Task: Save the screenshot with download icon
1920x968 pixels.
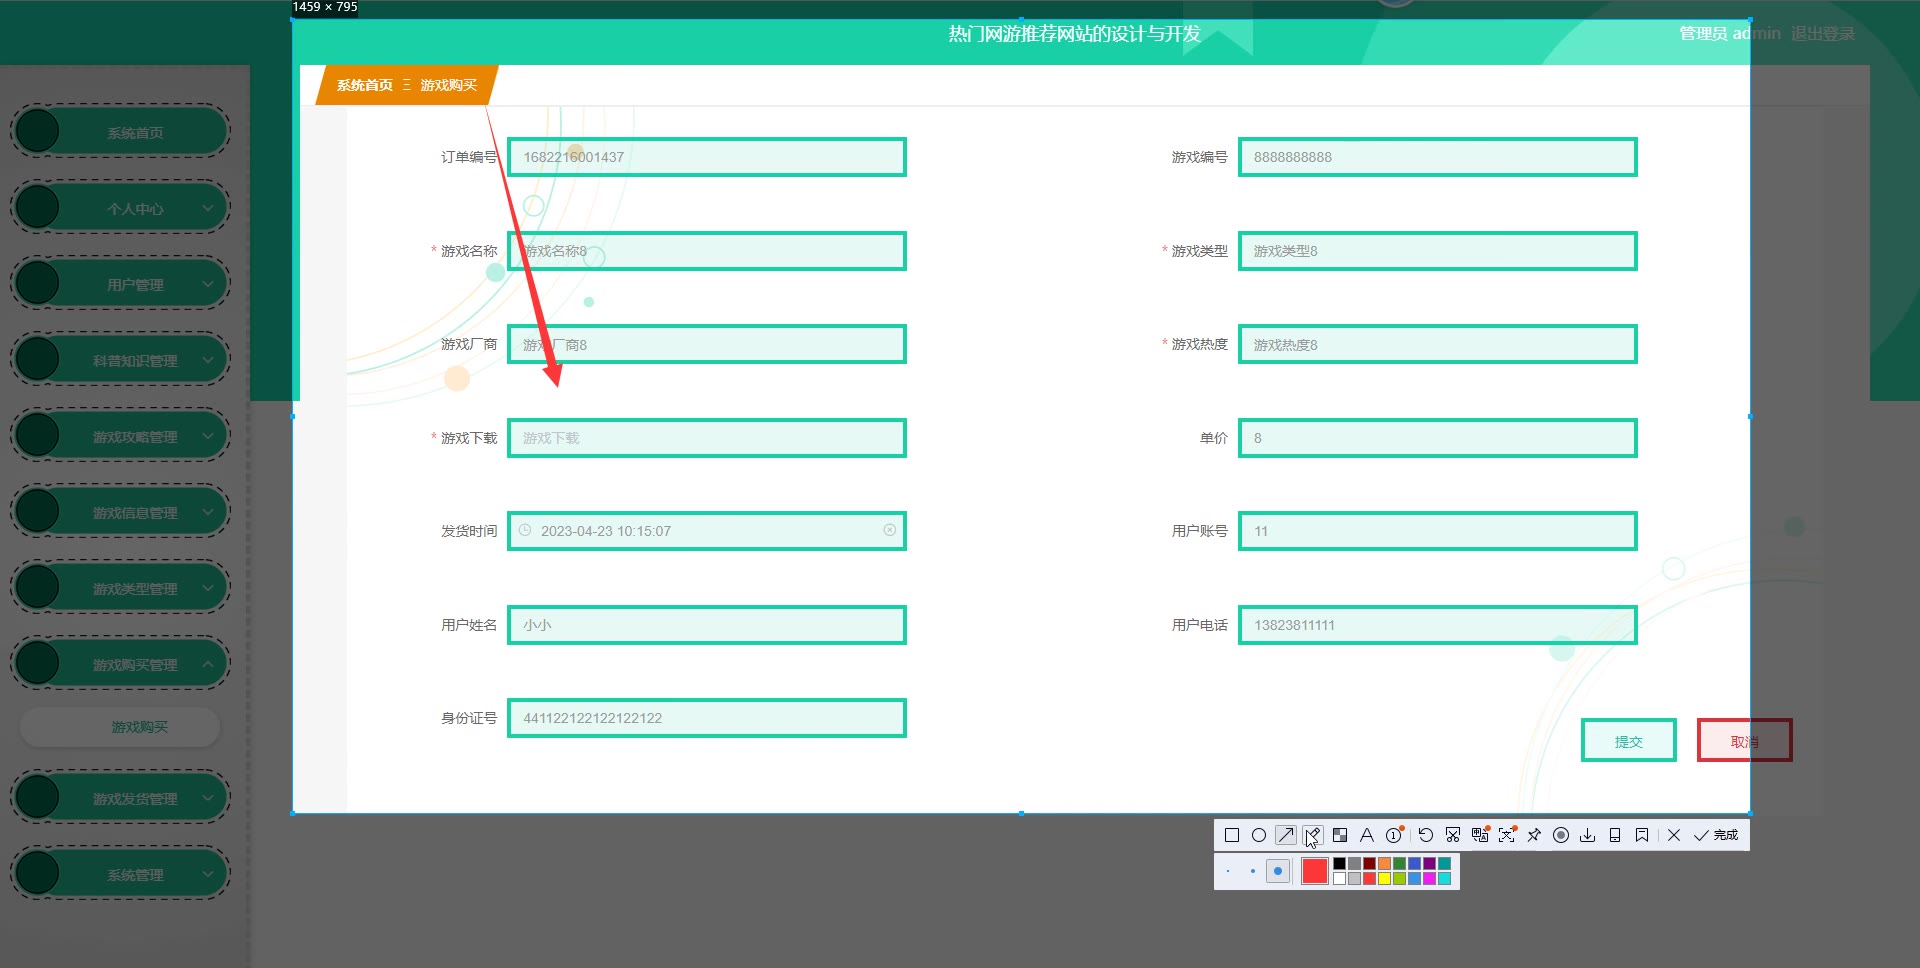Action: (1588, 835)
